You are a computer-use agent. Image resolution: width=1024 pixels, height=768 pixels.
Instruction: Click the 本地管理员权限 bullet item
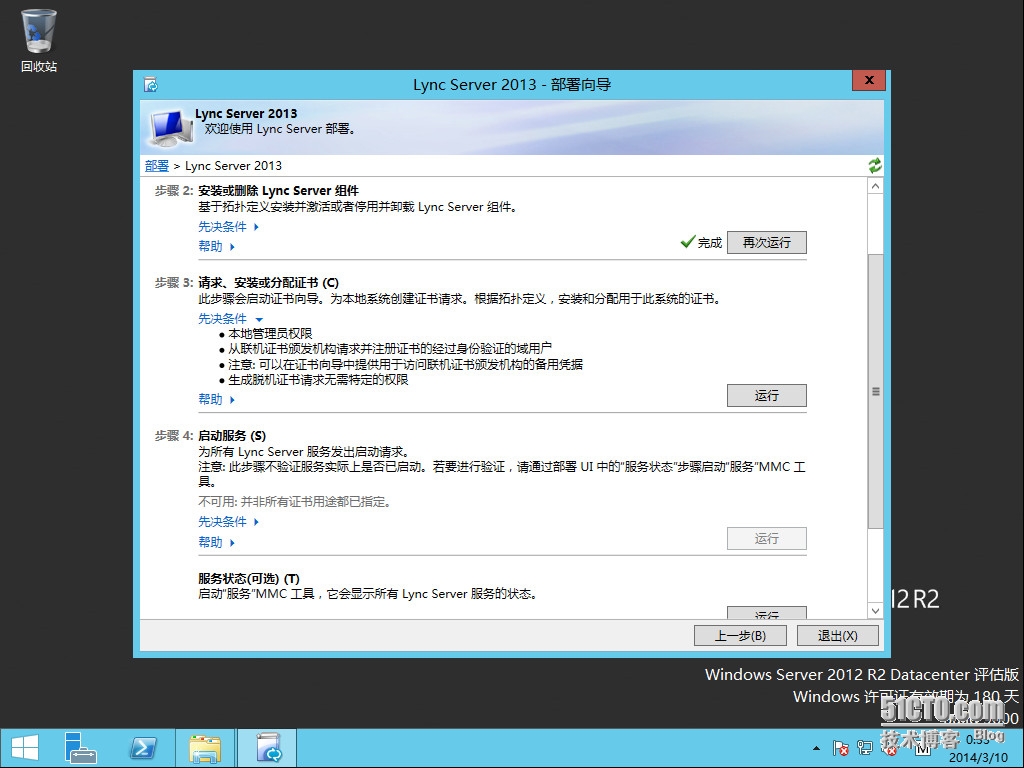pos(270,334)
